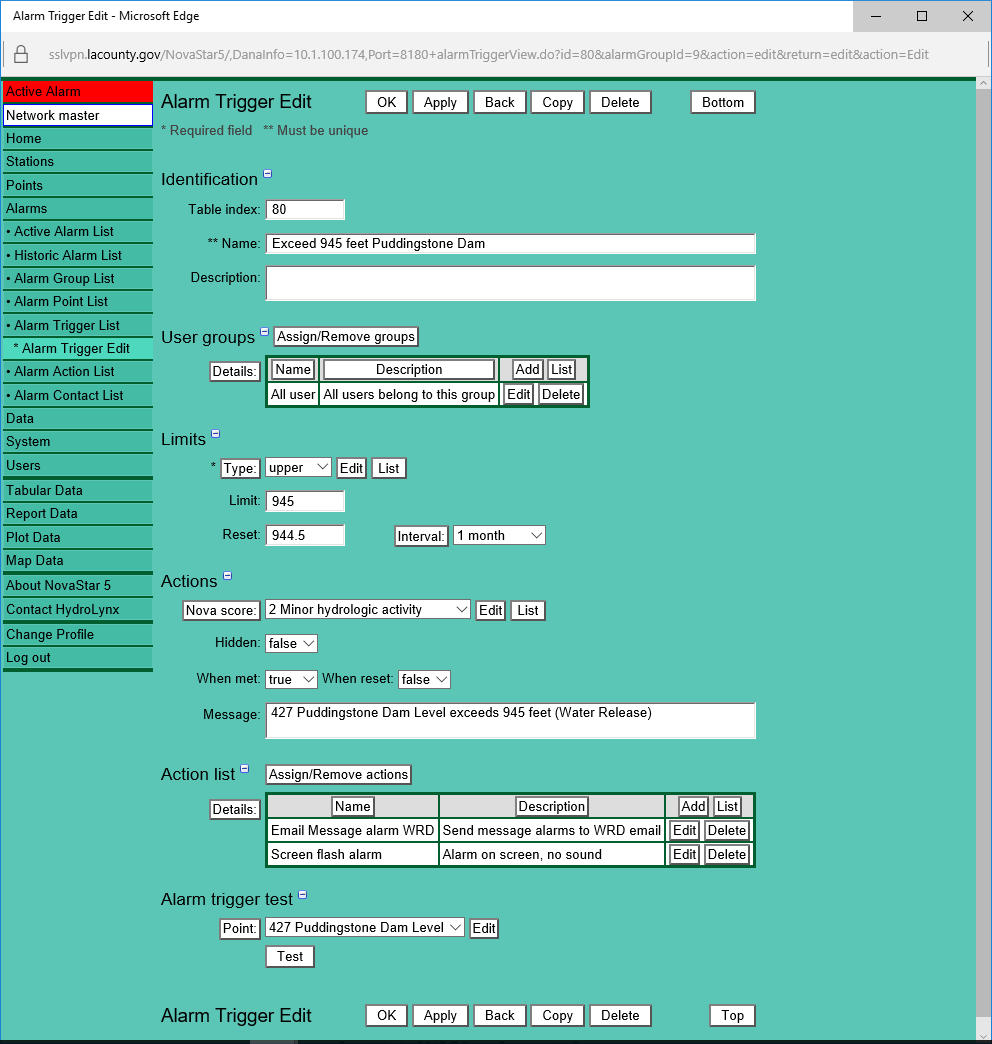Collapse the Action list section icon
This screenshot has height=1044, width=992.
[244, 769]
